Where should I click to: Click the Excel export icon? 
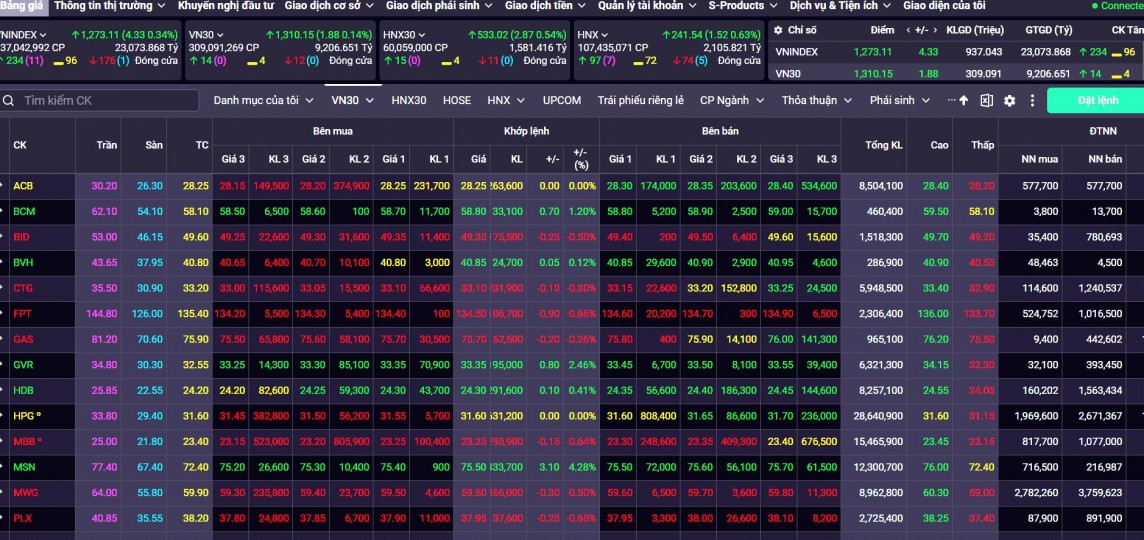(x=986, y=100)
